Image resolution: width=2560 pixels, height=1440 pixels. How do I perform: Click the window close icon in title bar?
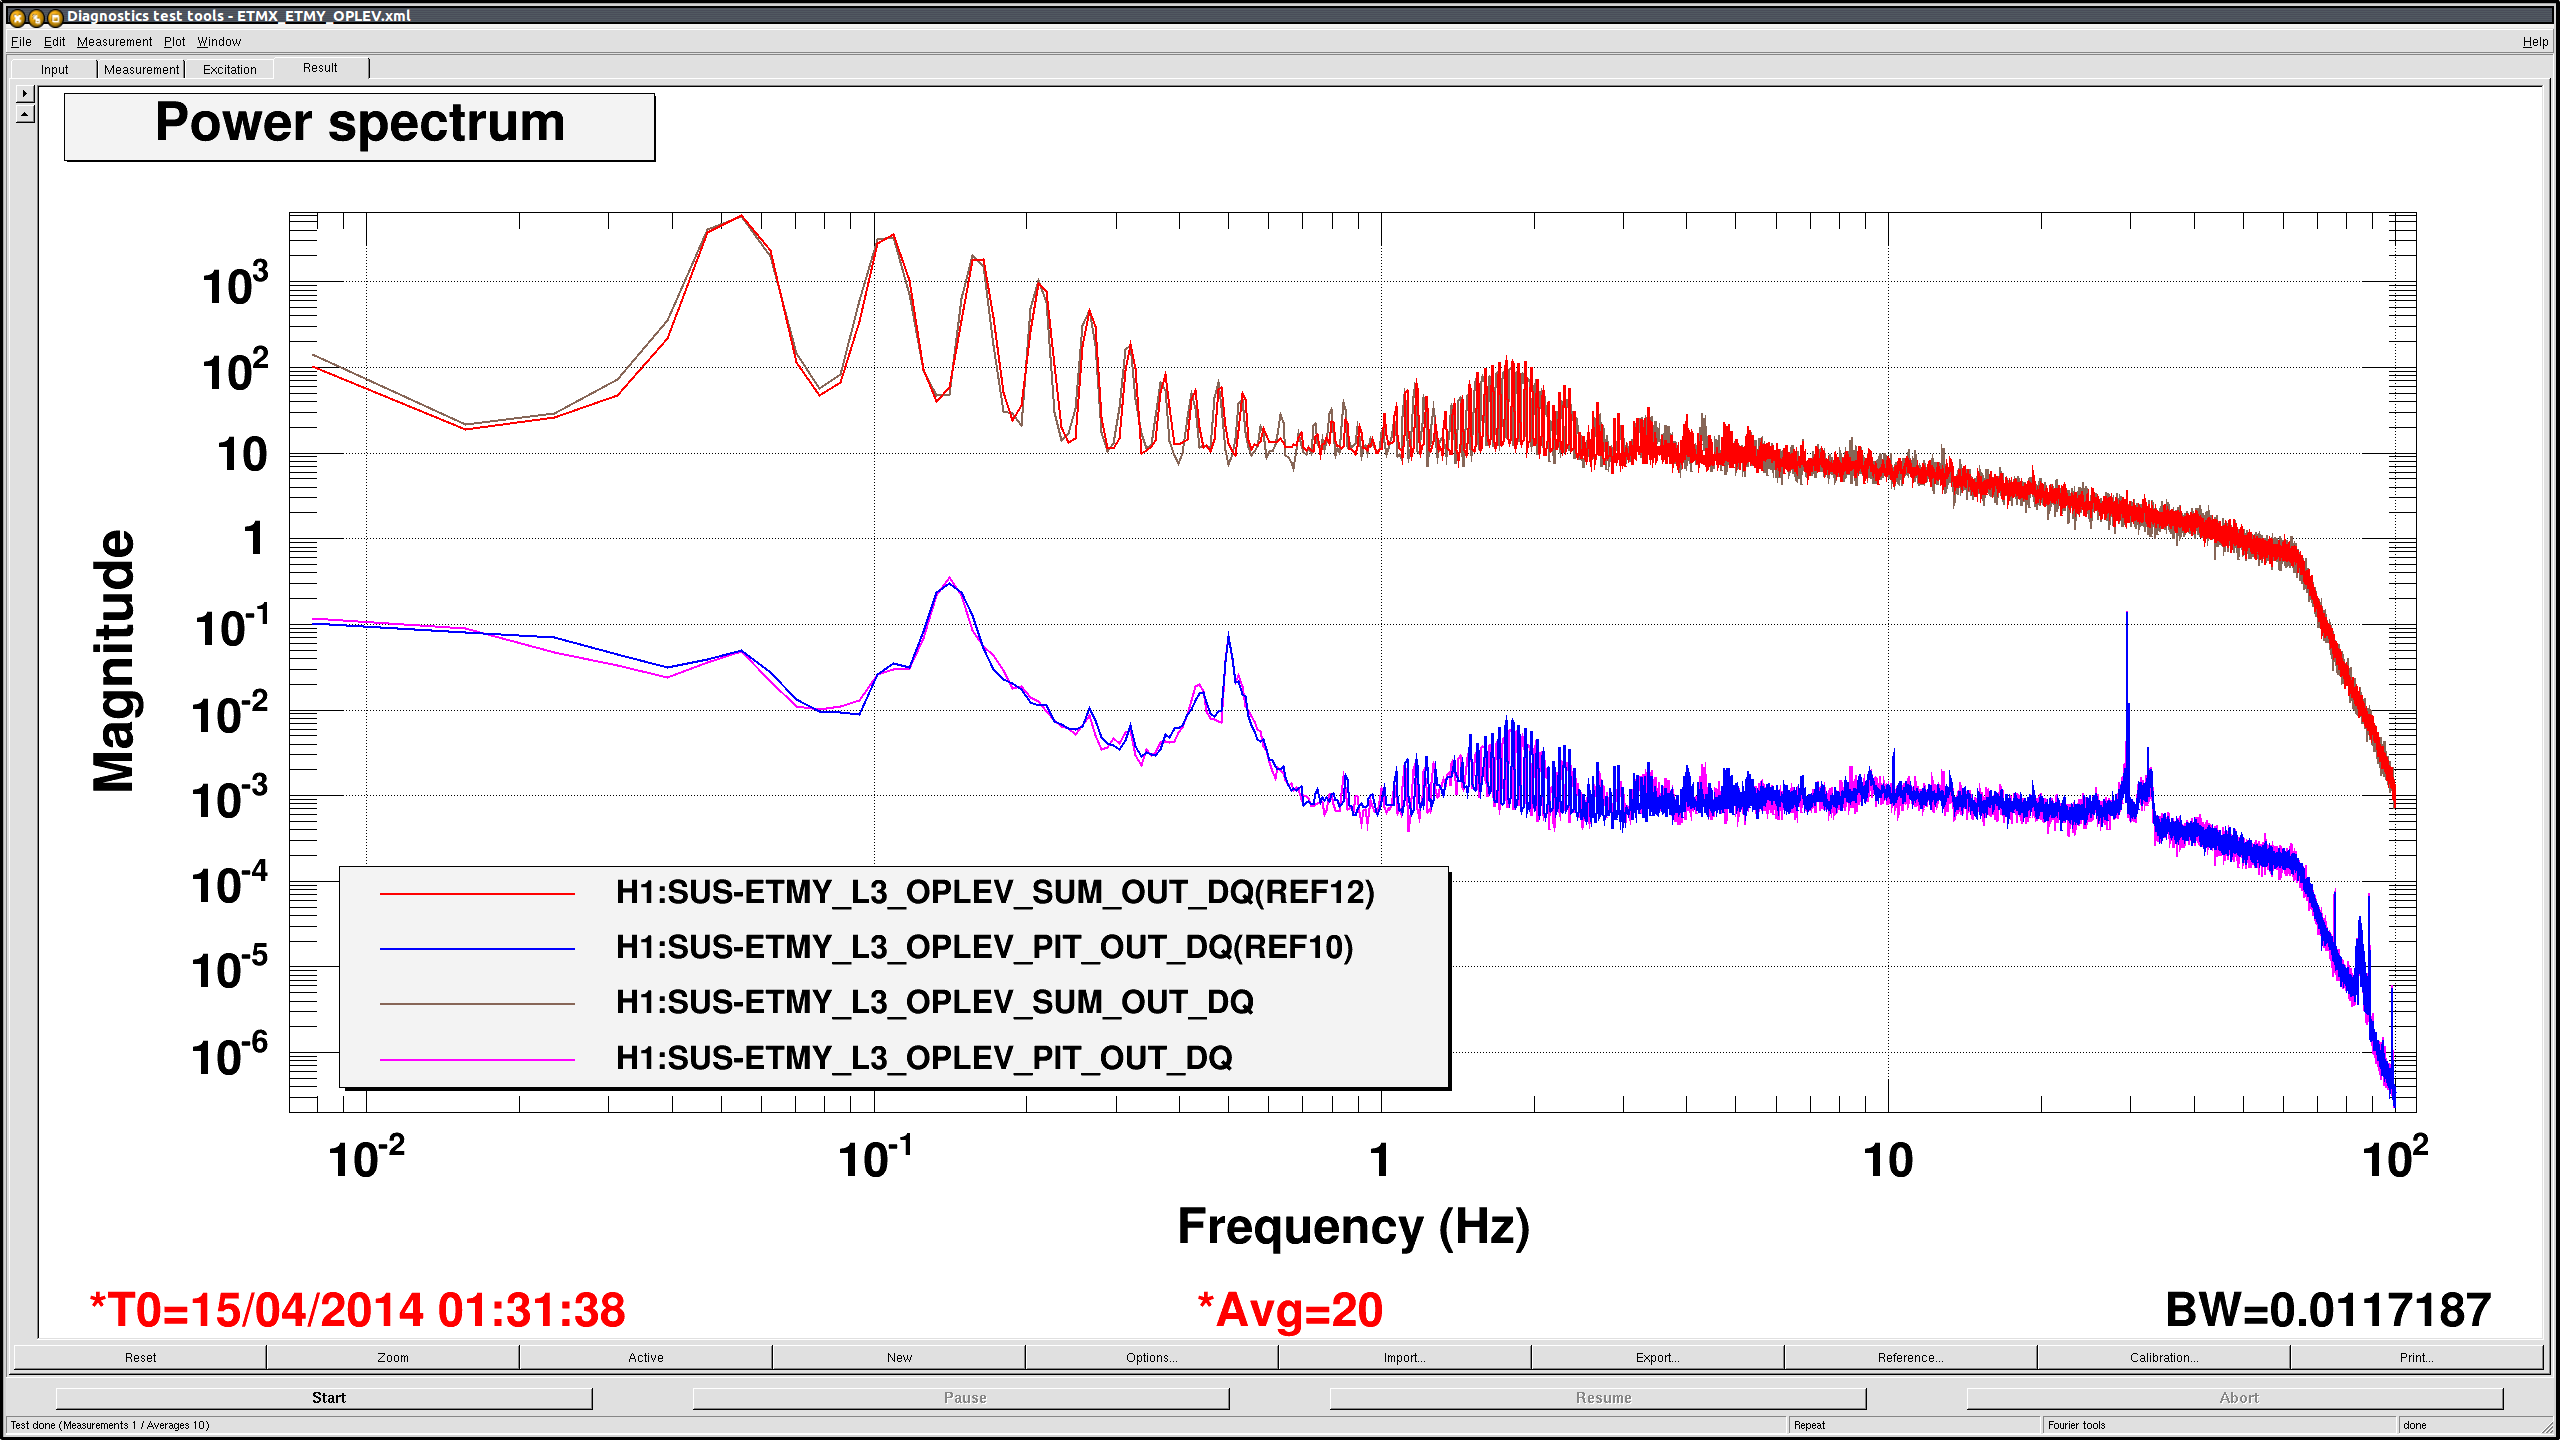tap(17, 17)
